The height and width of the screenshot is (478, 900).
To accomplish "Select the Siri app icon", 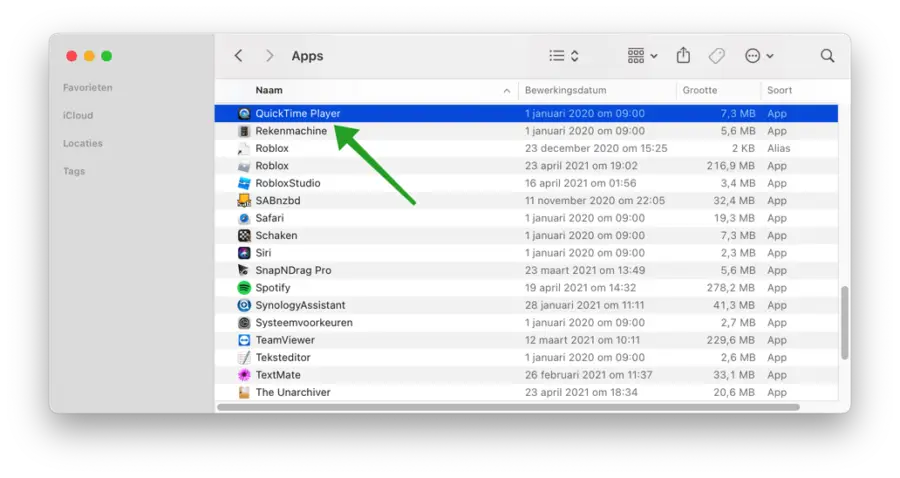I will click(244, 253).
